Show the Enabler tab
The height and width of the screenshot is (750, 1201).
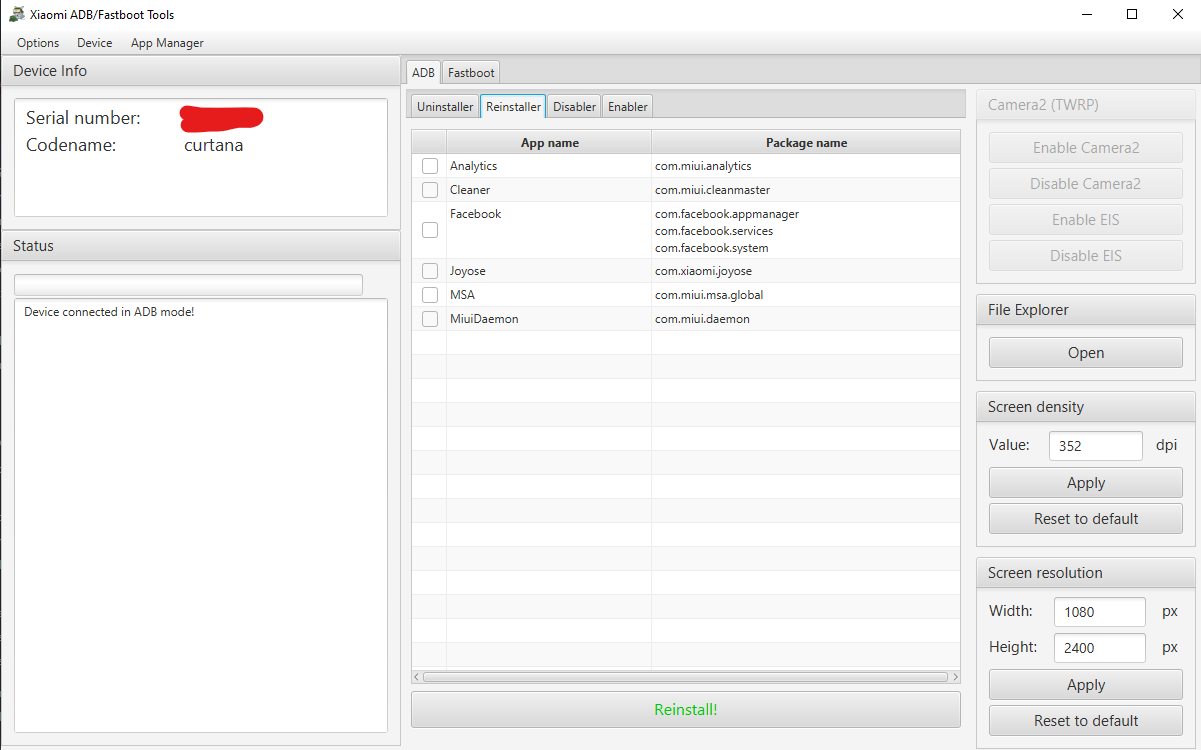(x=628, y=107)
